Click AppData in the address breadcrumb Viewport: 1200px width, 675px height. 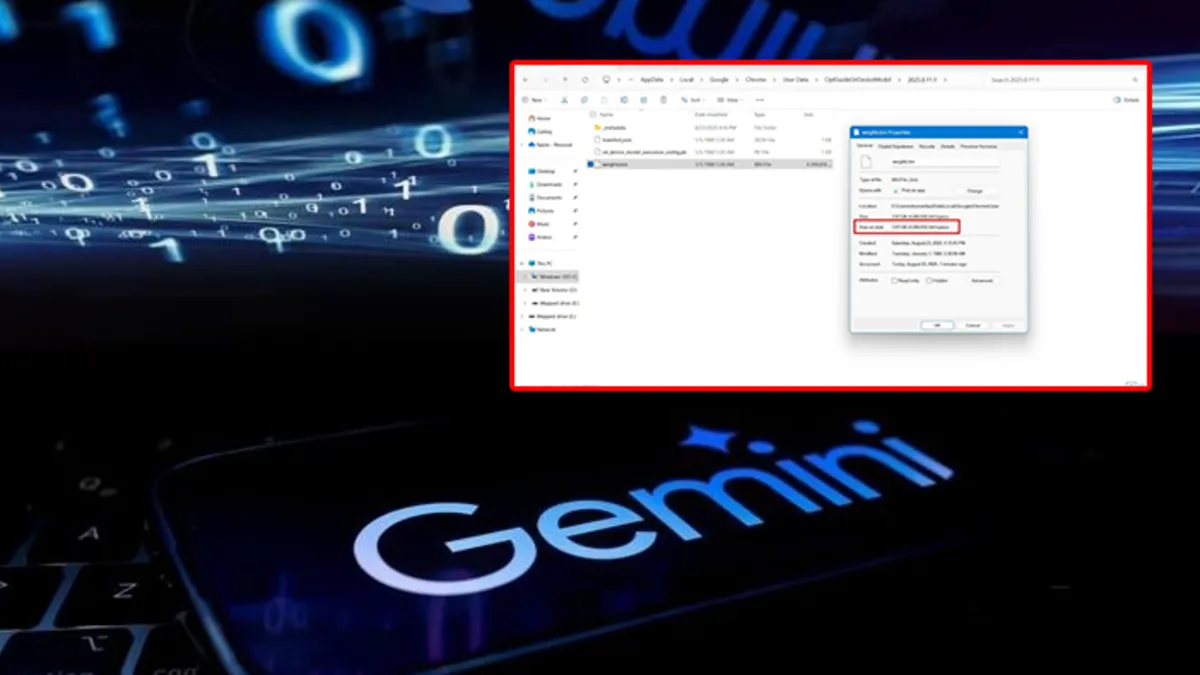pos(652,80)
